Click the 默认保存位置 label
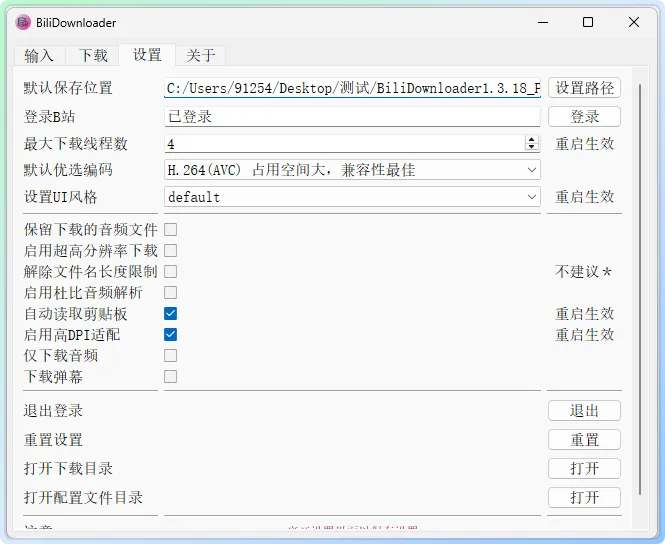Screen dimensions: 665x544 click(68, 88)
